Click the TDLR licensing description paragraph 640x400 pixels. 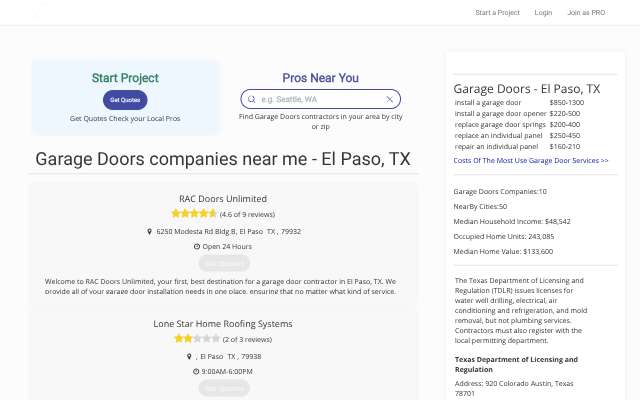click(521, 310)
